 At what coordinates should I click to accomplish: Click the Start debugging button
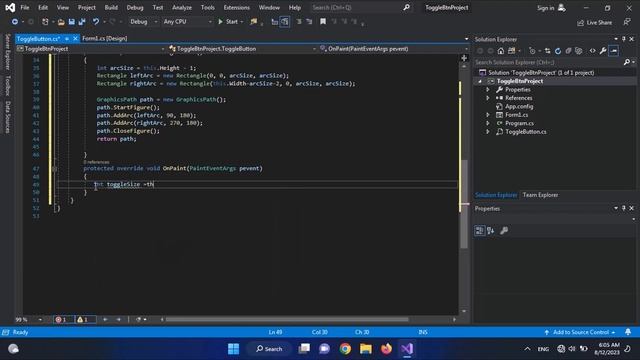230,22
